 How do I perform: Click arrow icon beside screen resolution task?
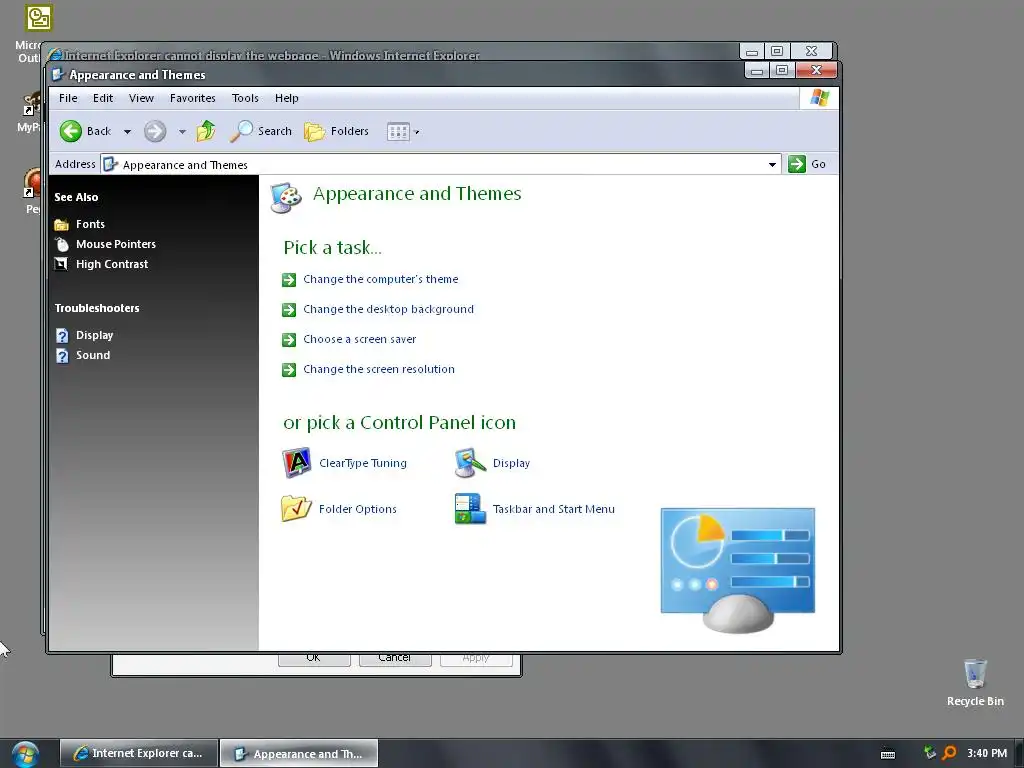289,370
